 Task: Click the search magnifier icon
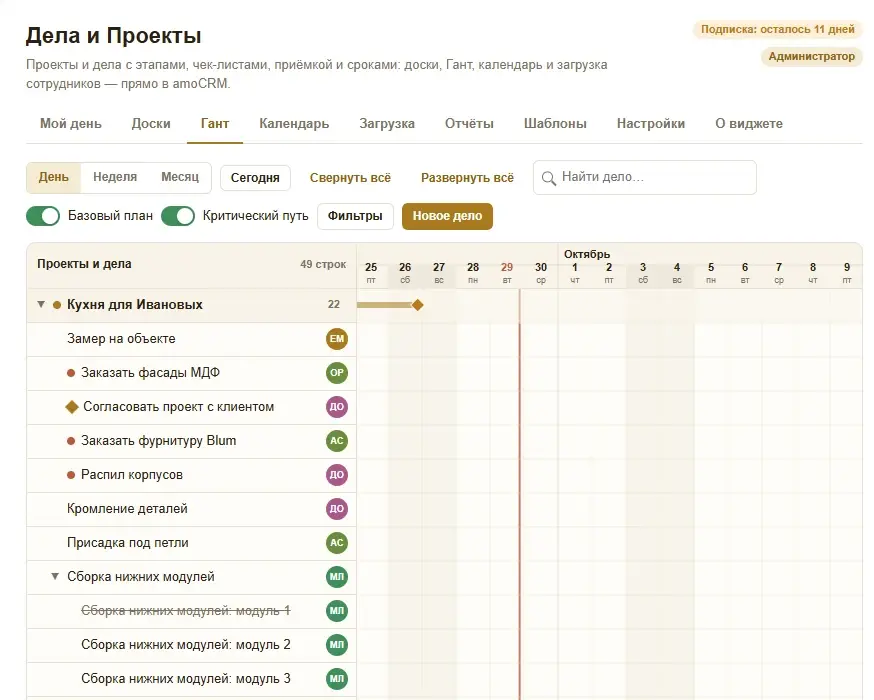(x=548, y=178)
